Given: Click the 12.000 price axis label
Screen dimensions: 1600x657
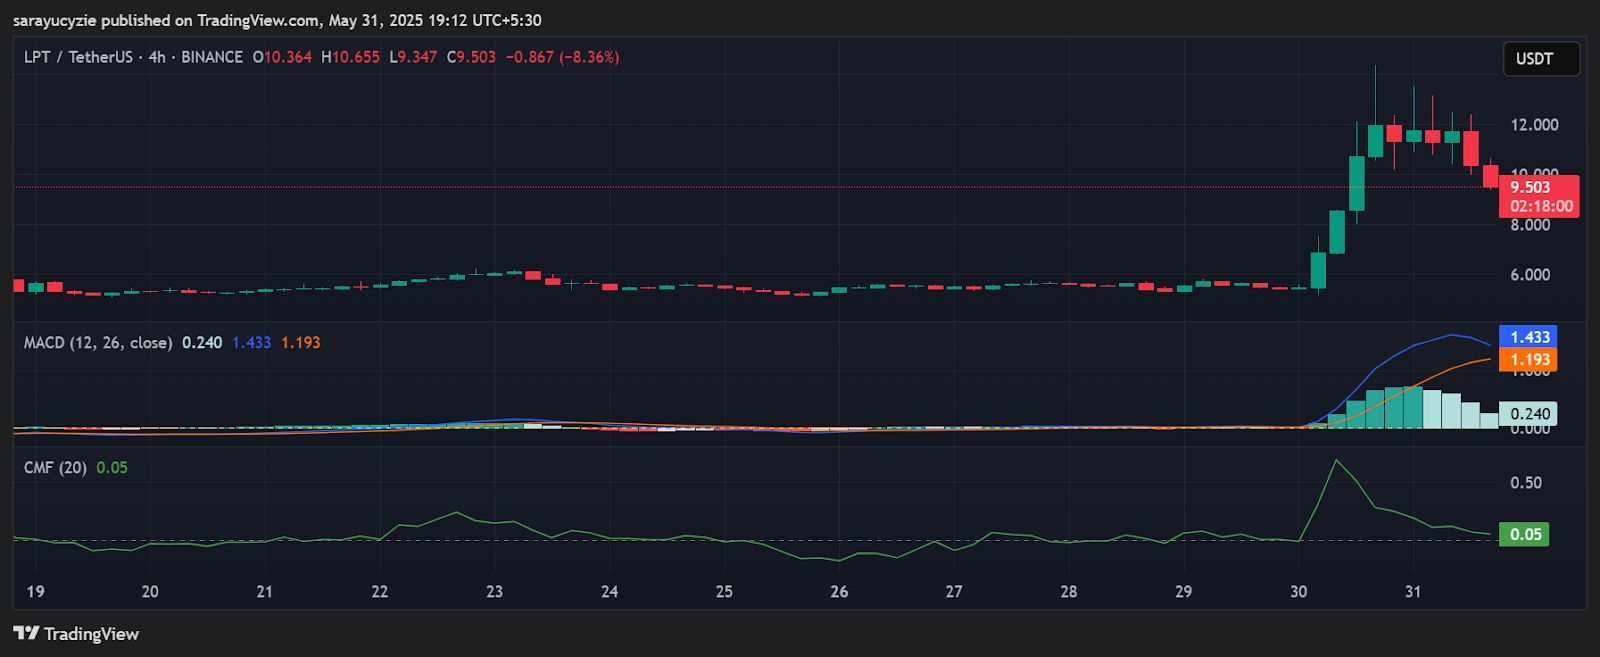Looking at the screenshot, I should tap(1534, 125).
